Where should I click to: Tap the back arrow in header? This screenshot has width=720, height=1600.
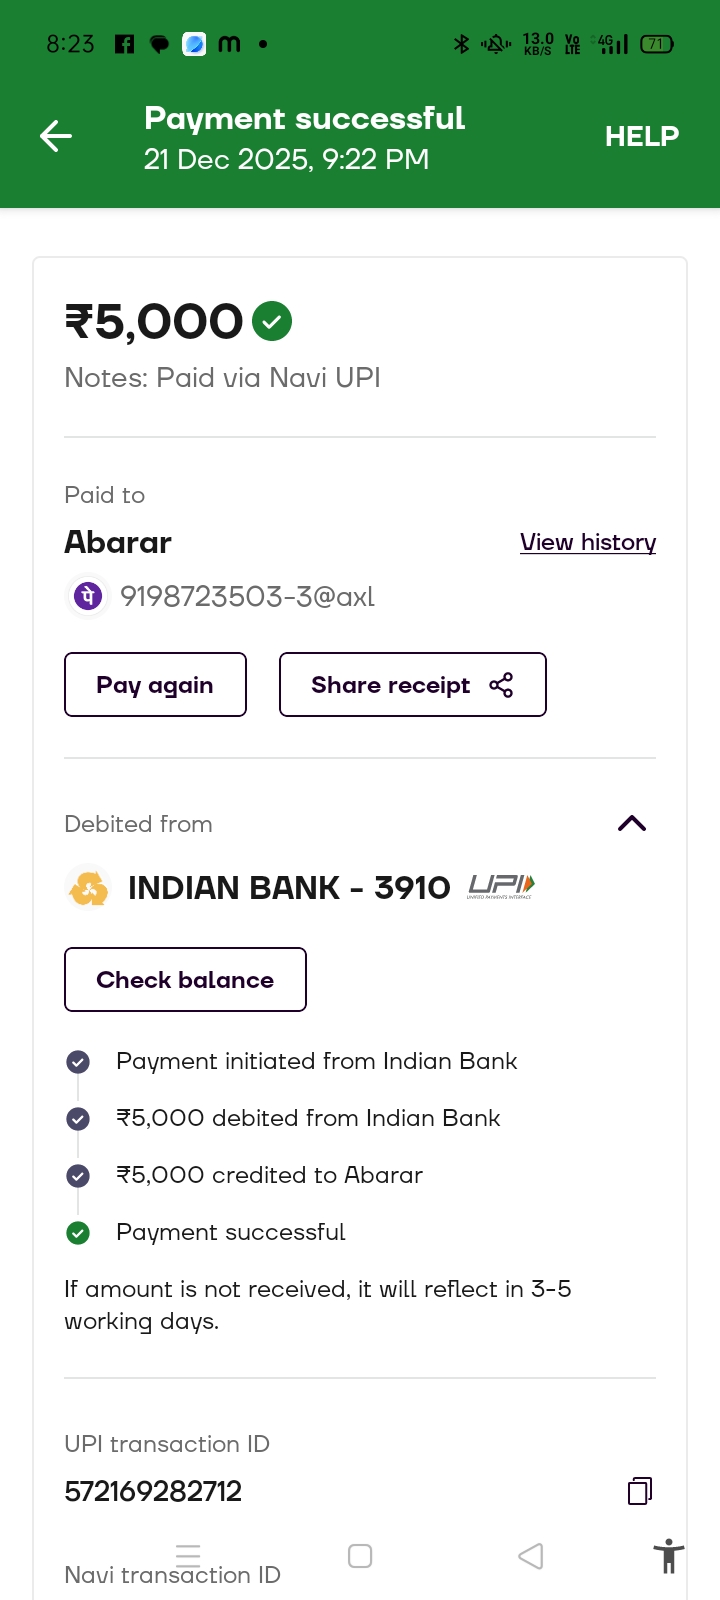click(x=56, y=136)
